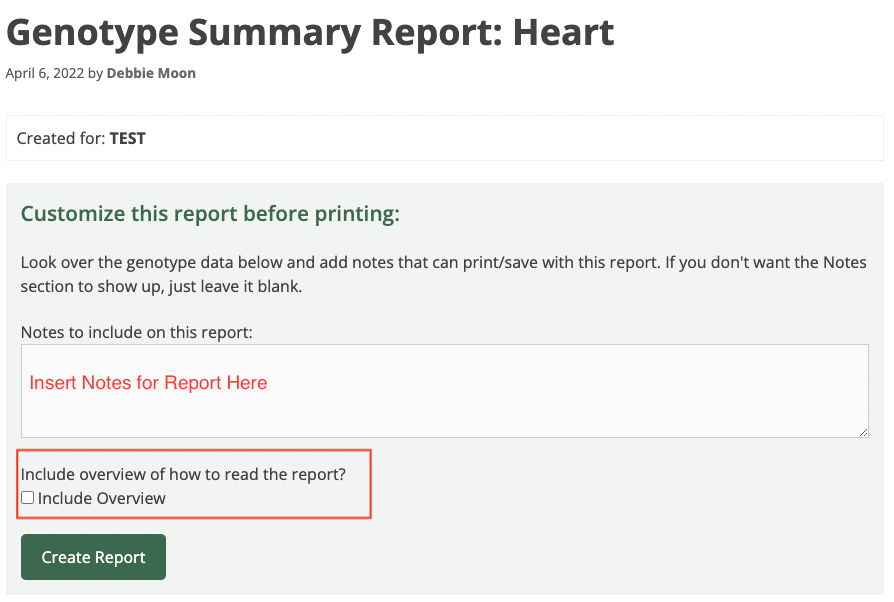Viewport: 894px width, 602px height.
Task: Click the notes textarea resize handle
Action: (863, 432)
